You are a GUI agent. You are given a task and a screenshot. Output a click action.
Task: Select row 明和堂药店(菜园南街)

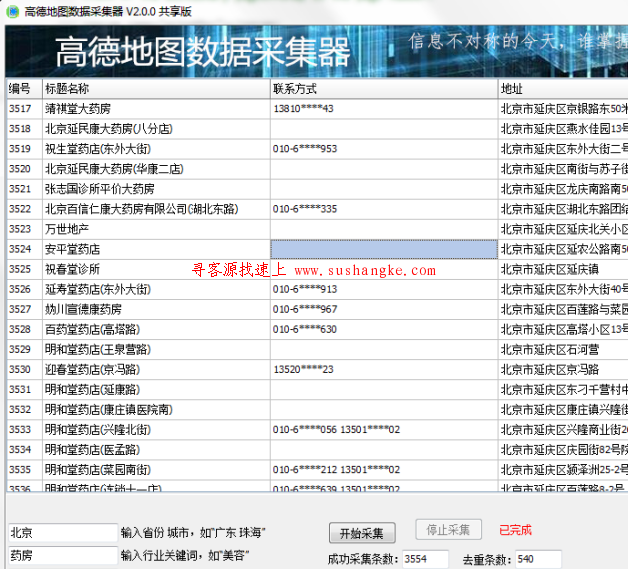[317, 470]
